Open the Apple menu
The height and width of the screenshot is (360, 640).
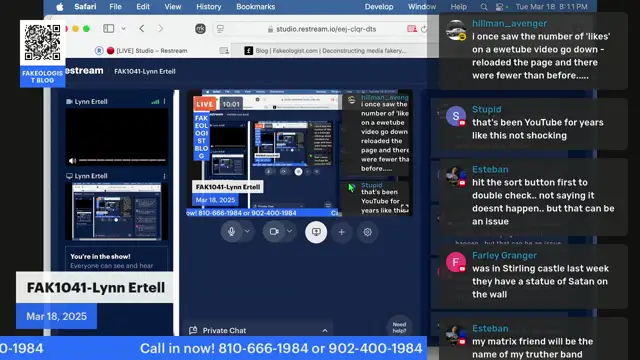[x=60, y=7]
